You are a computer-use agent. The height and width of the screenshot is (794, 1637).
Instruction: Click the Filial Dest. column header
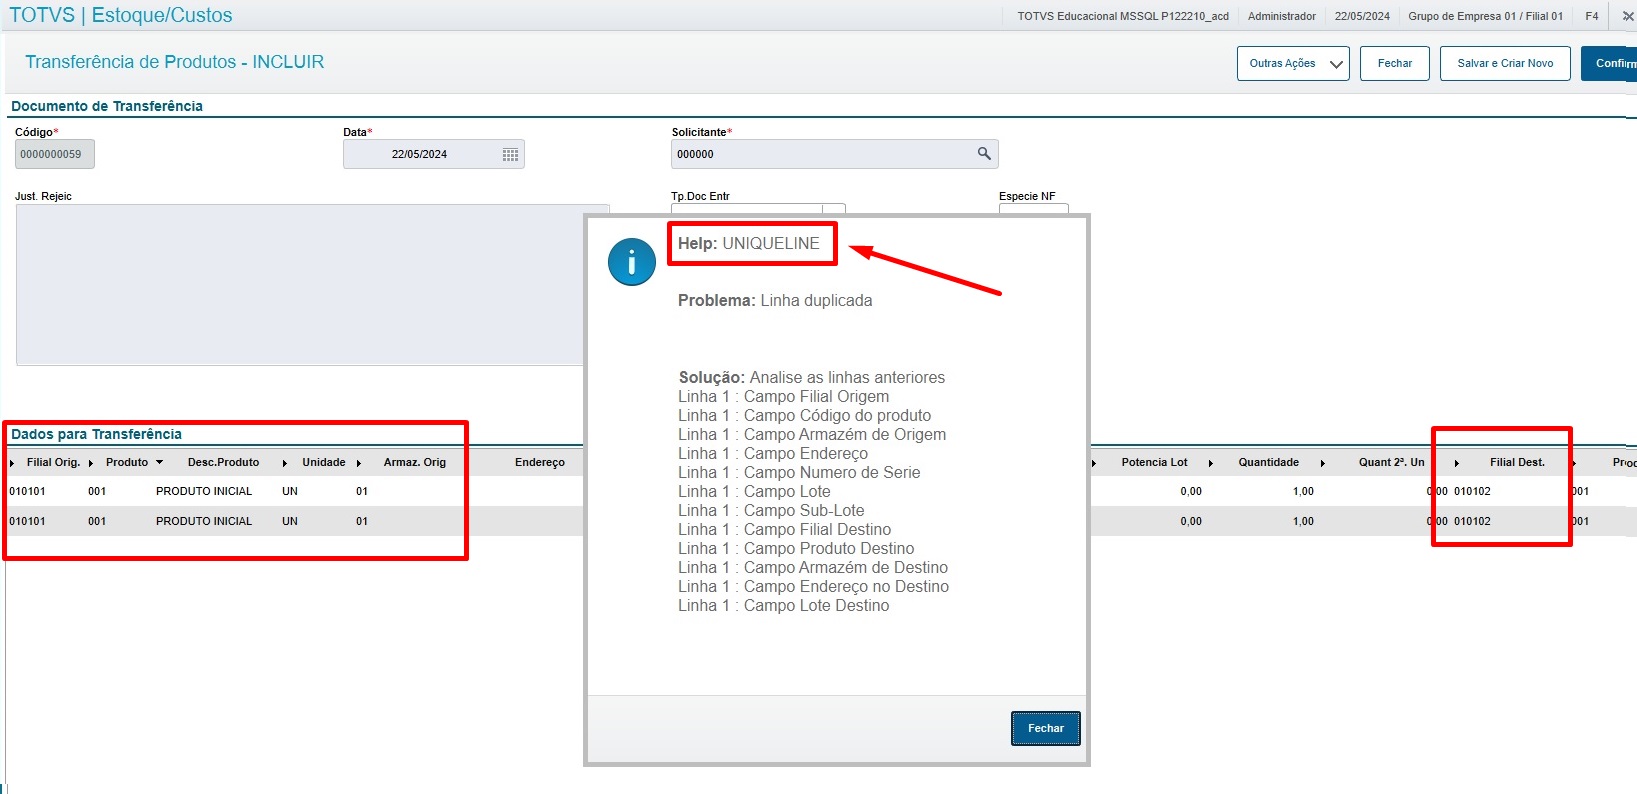1517,462
